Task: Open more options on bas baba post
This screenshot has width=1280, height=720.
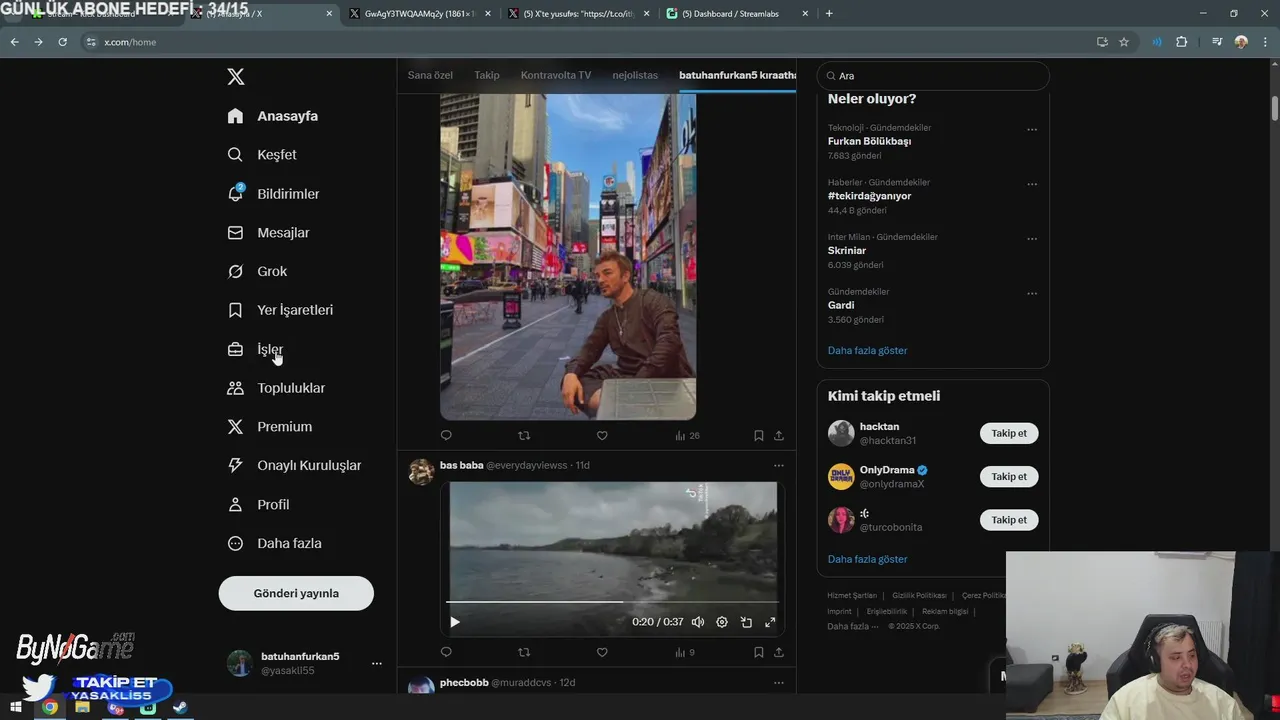Action: pos(779,466)
